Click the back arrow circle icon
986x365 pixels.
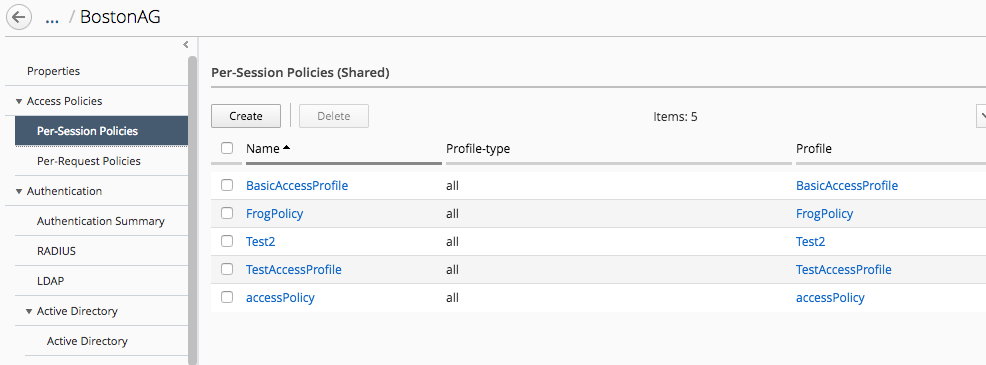click(x=18, y=17)
